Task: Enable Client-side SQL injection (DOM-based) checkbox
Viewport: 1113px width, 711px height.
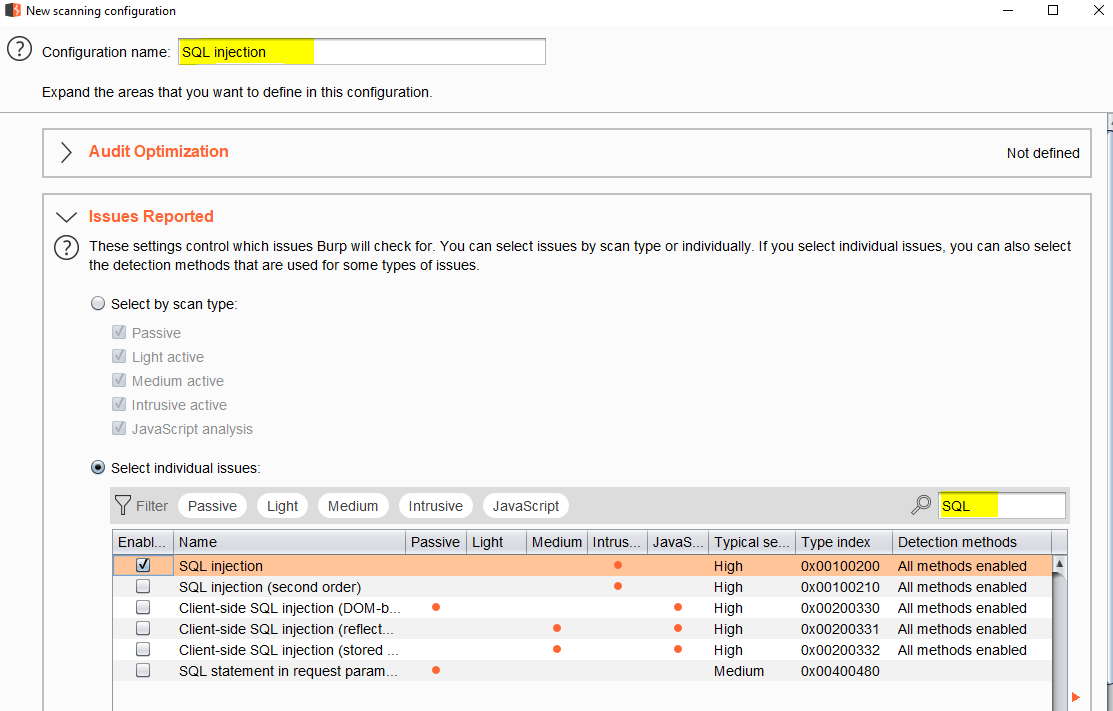Action: [143, 607]
